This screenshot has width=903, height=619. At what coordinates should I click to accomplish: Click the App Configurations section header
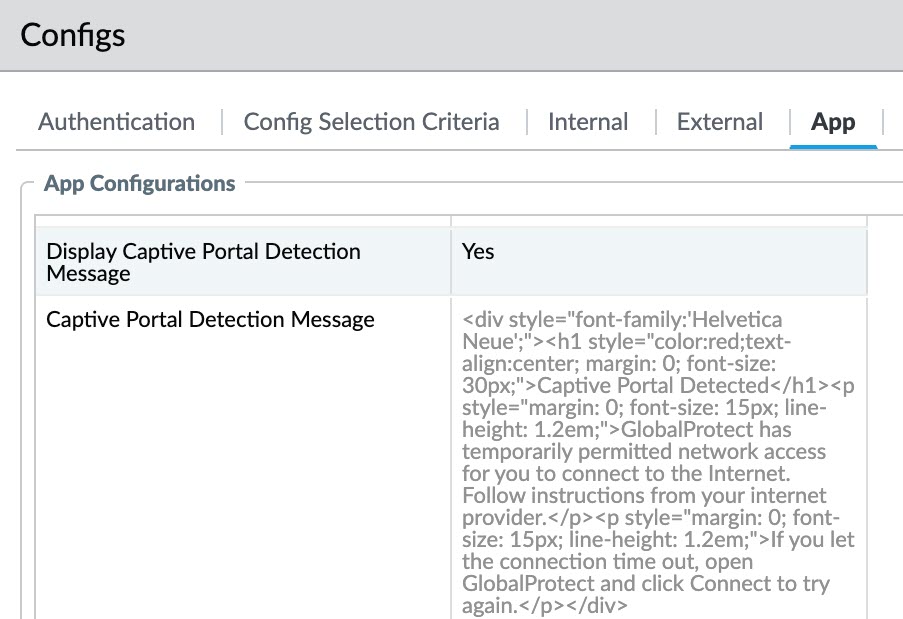click(140, 184)
